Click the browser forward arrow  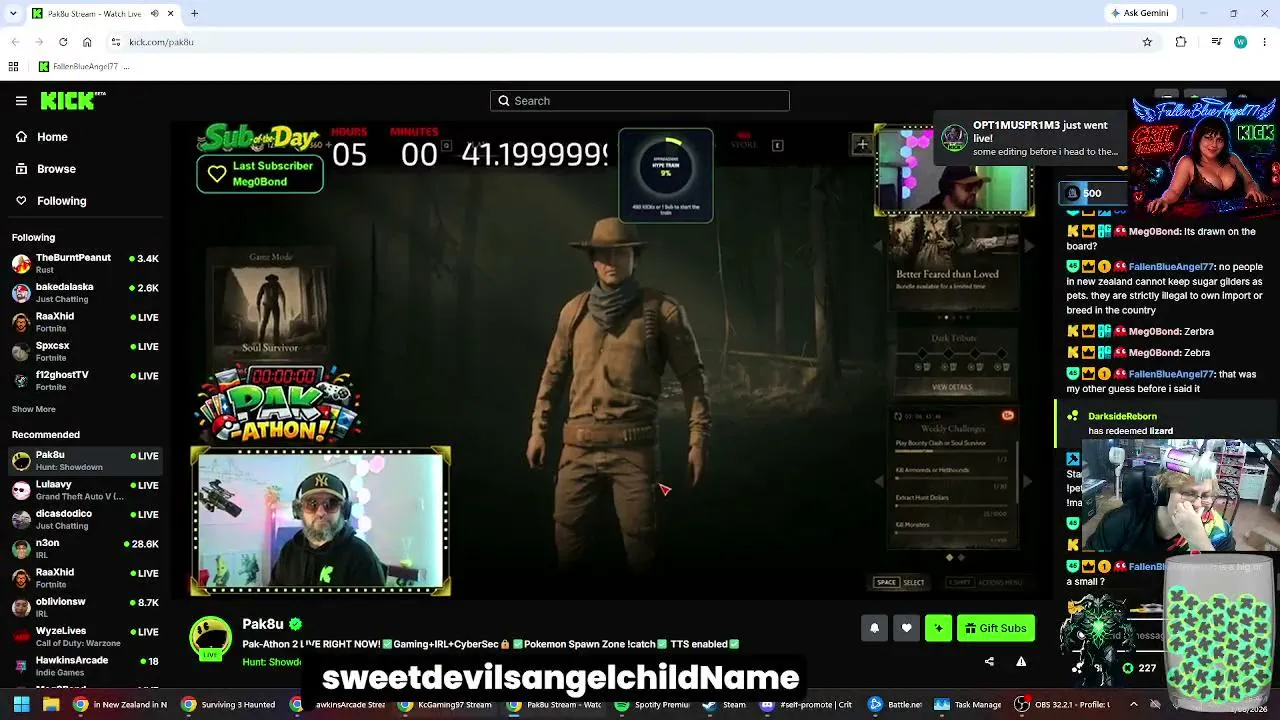click(x=39, y=42)
